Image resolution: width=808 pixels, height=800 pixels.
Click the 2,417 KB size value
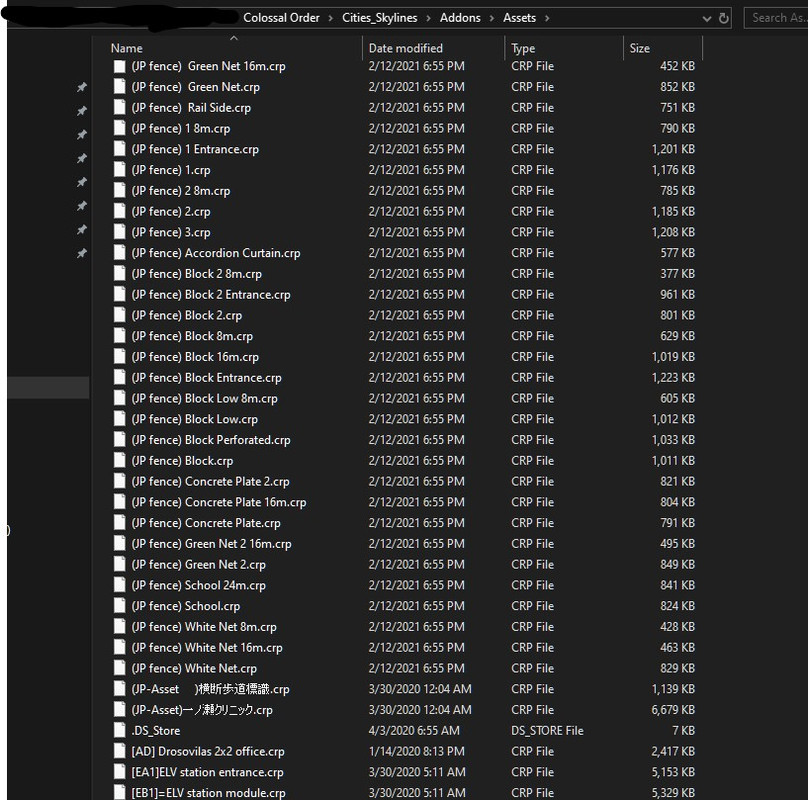pyautogui.click(x=673, y=751)
